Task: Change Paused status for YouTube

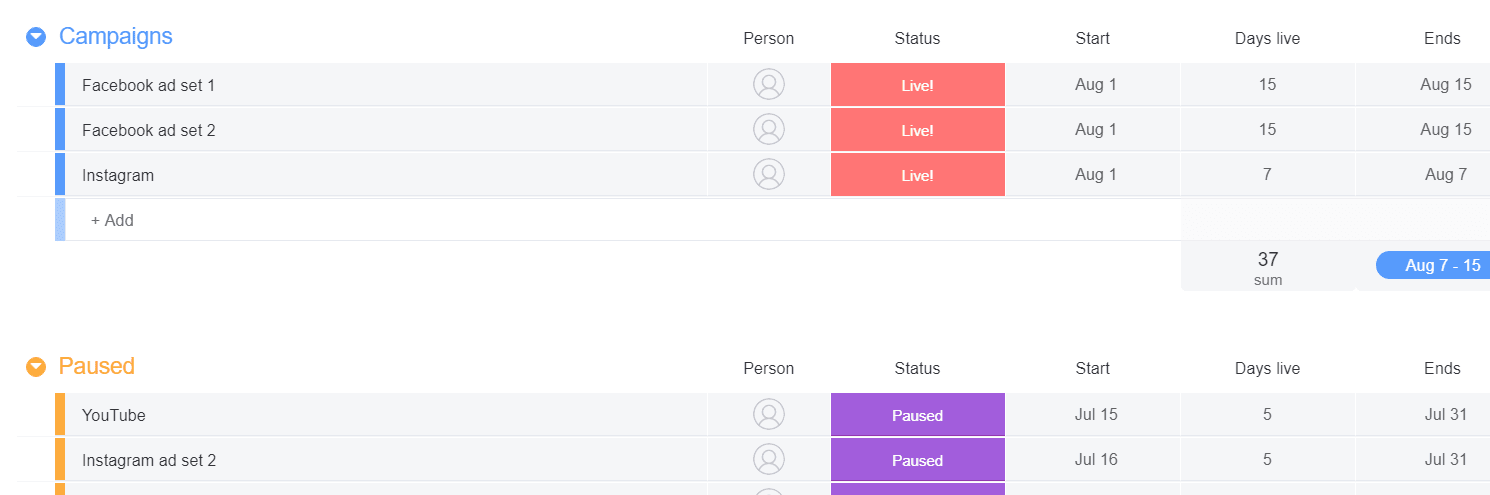Action: point(918,415)
